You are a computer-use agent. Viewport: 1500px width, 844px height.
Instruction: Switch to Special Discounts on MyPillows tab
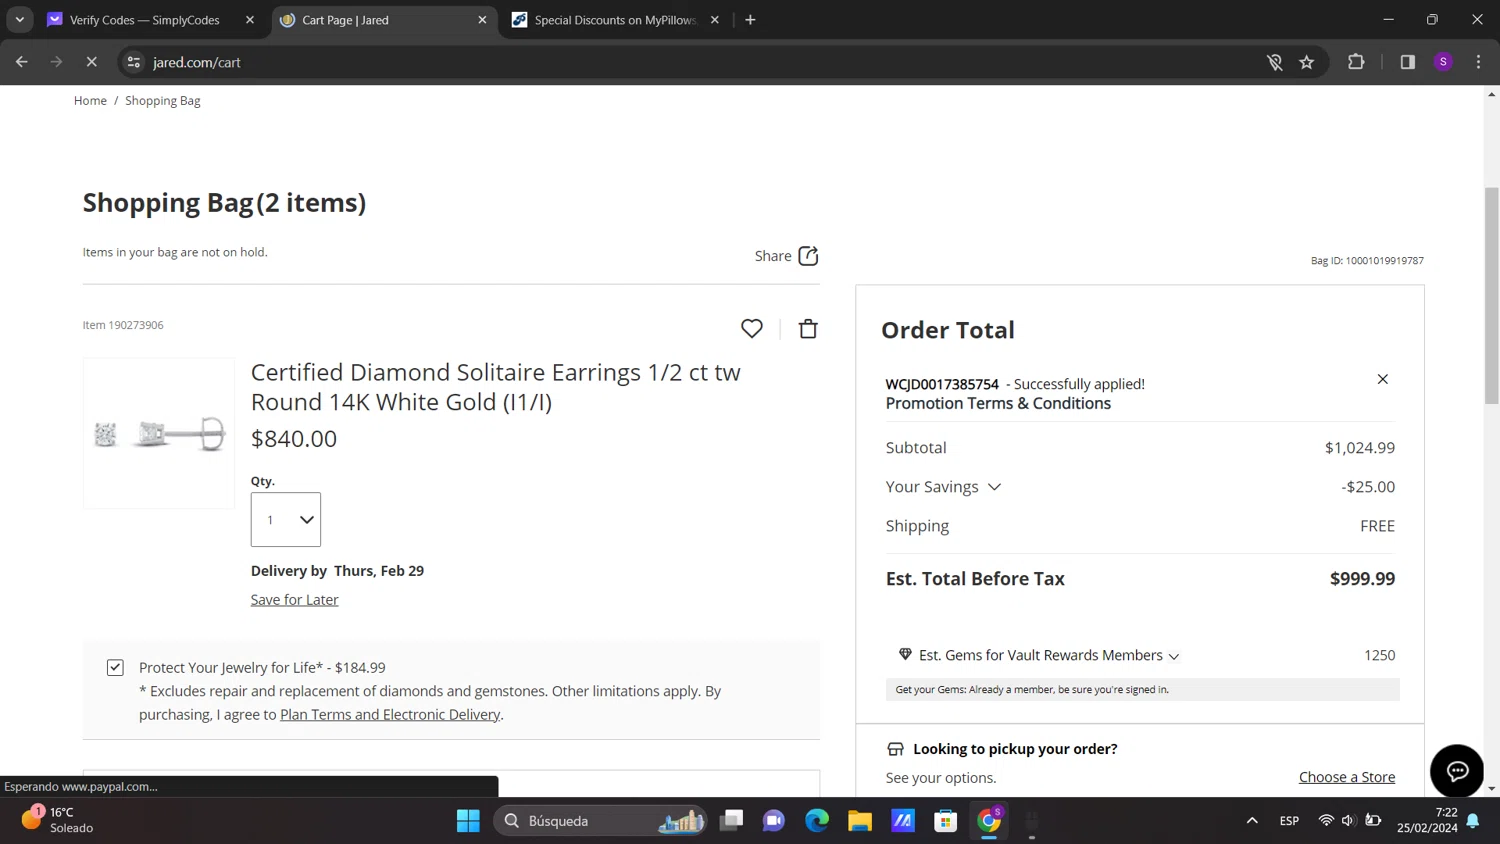pyautogui.click(x=615, y=20)
